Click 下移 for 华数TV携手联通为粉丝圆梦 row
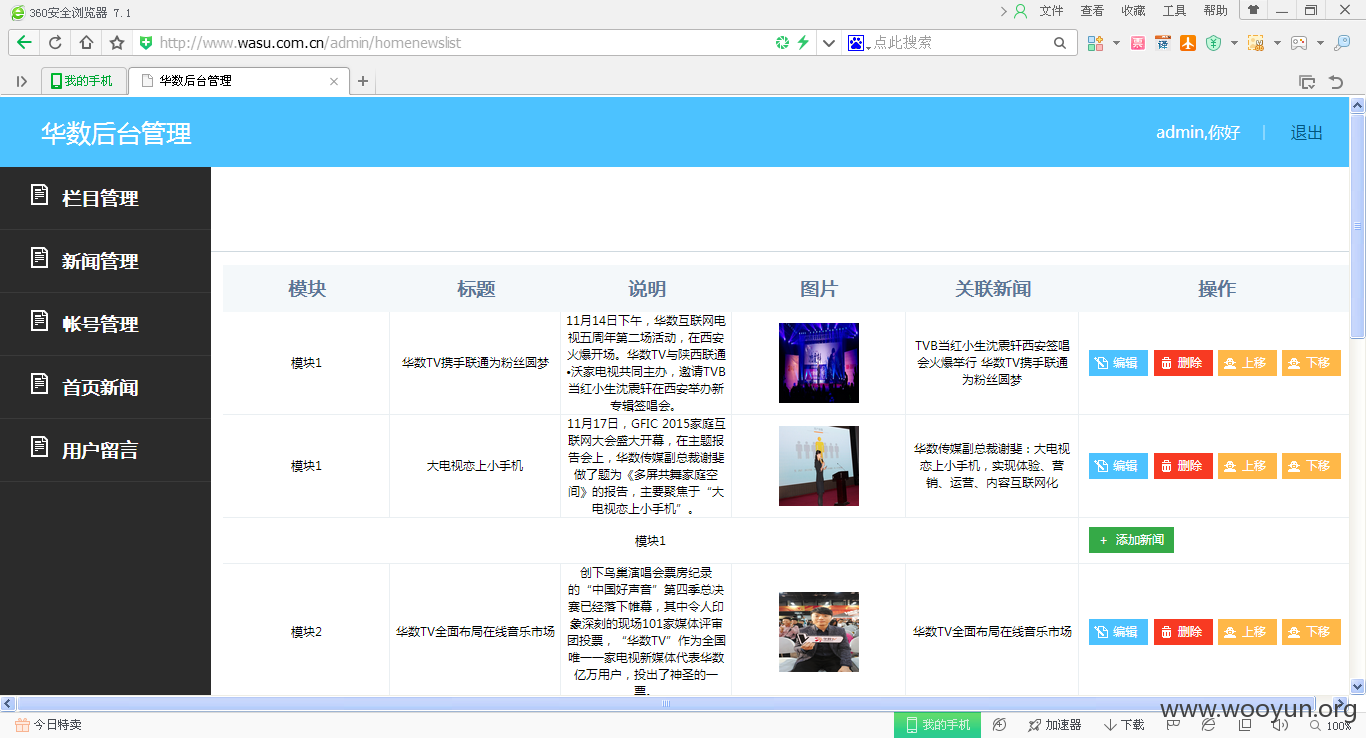Image resolution: width=1366 pixels, height=738 pixels. [1311, 363]
